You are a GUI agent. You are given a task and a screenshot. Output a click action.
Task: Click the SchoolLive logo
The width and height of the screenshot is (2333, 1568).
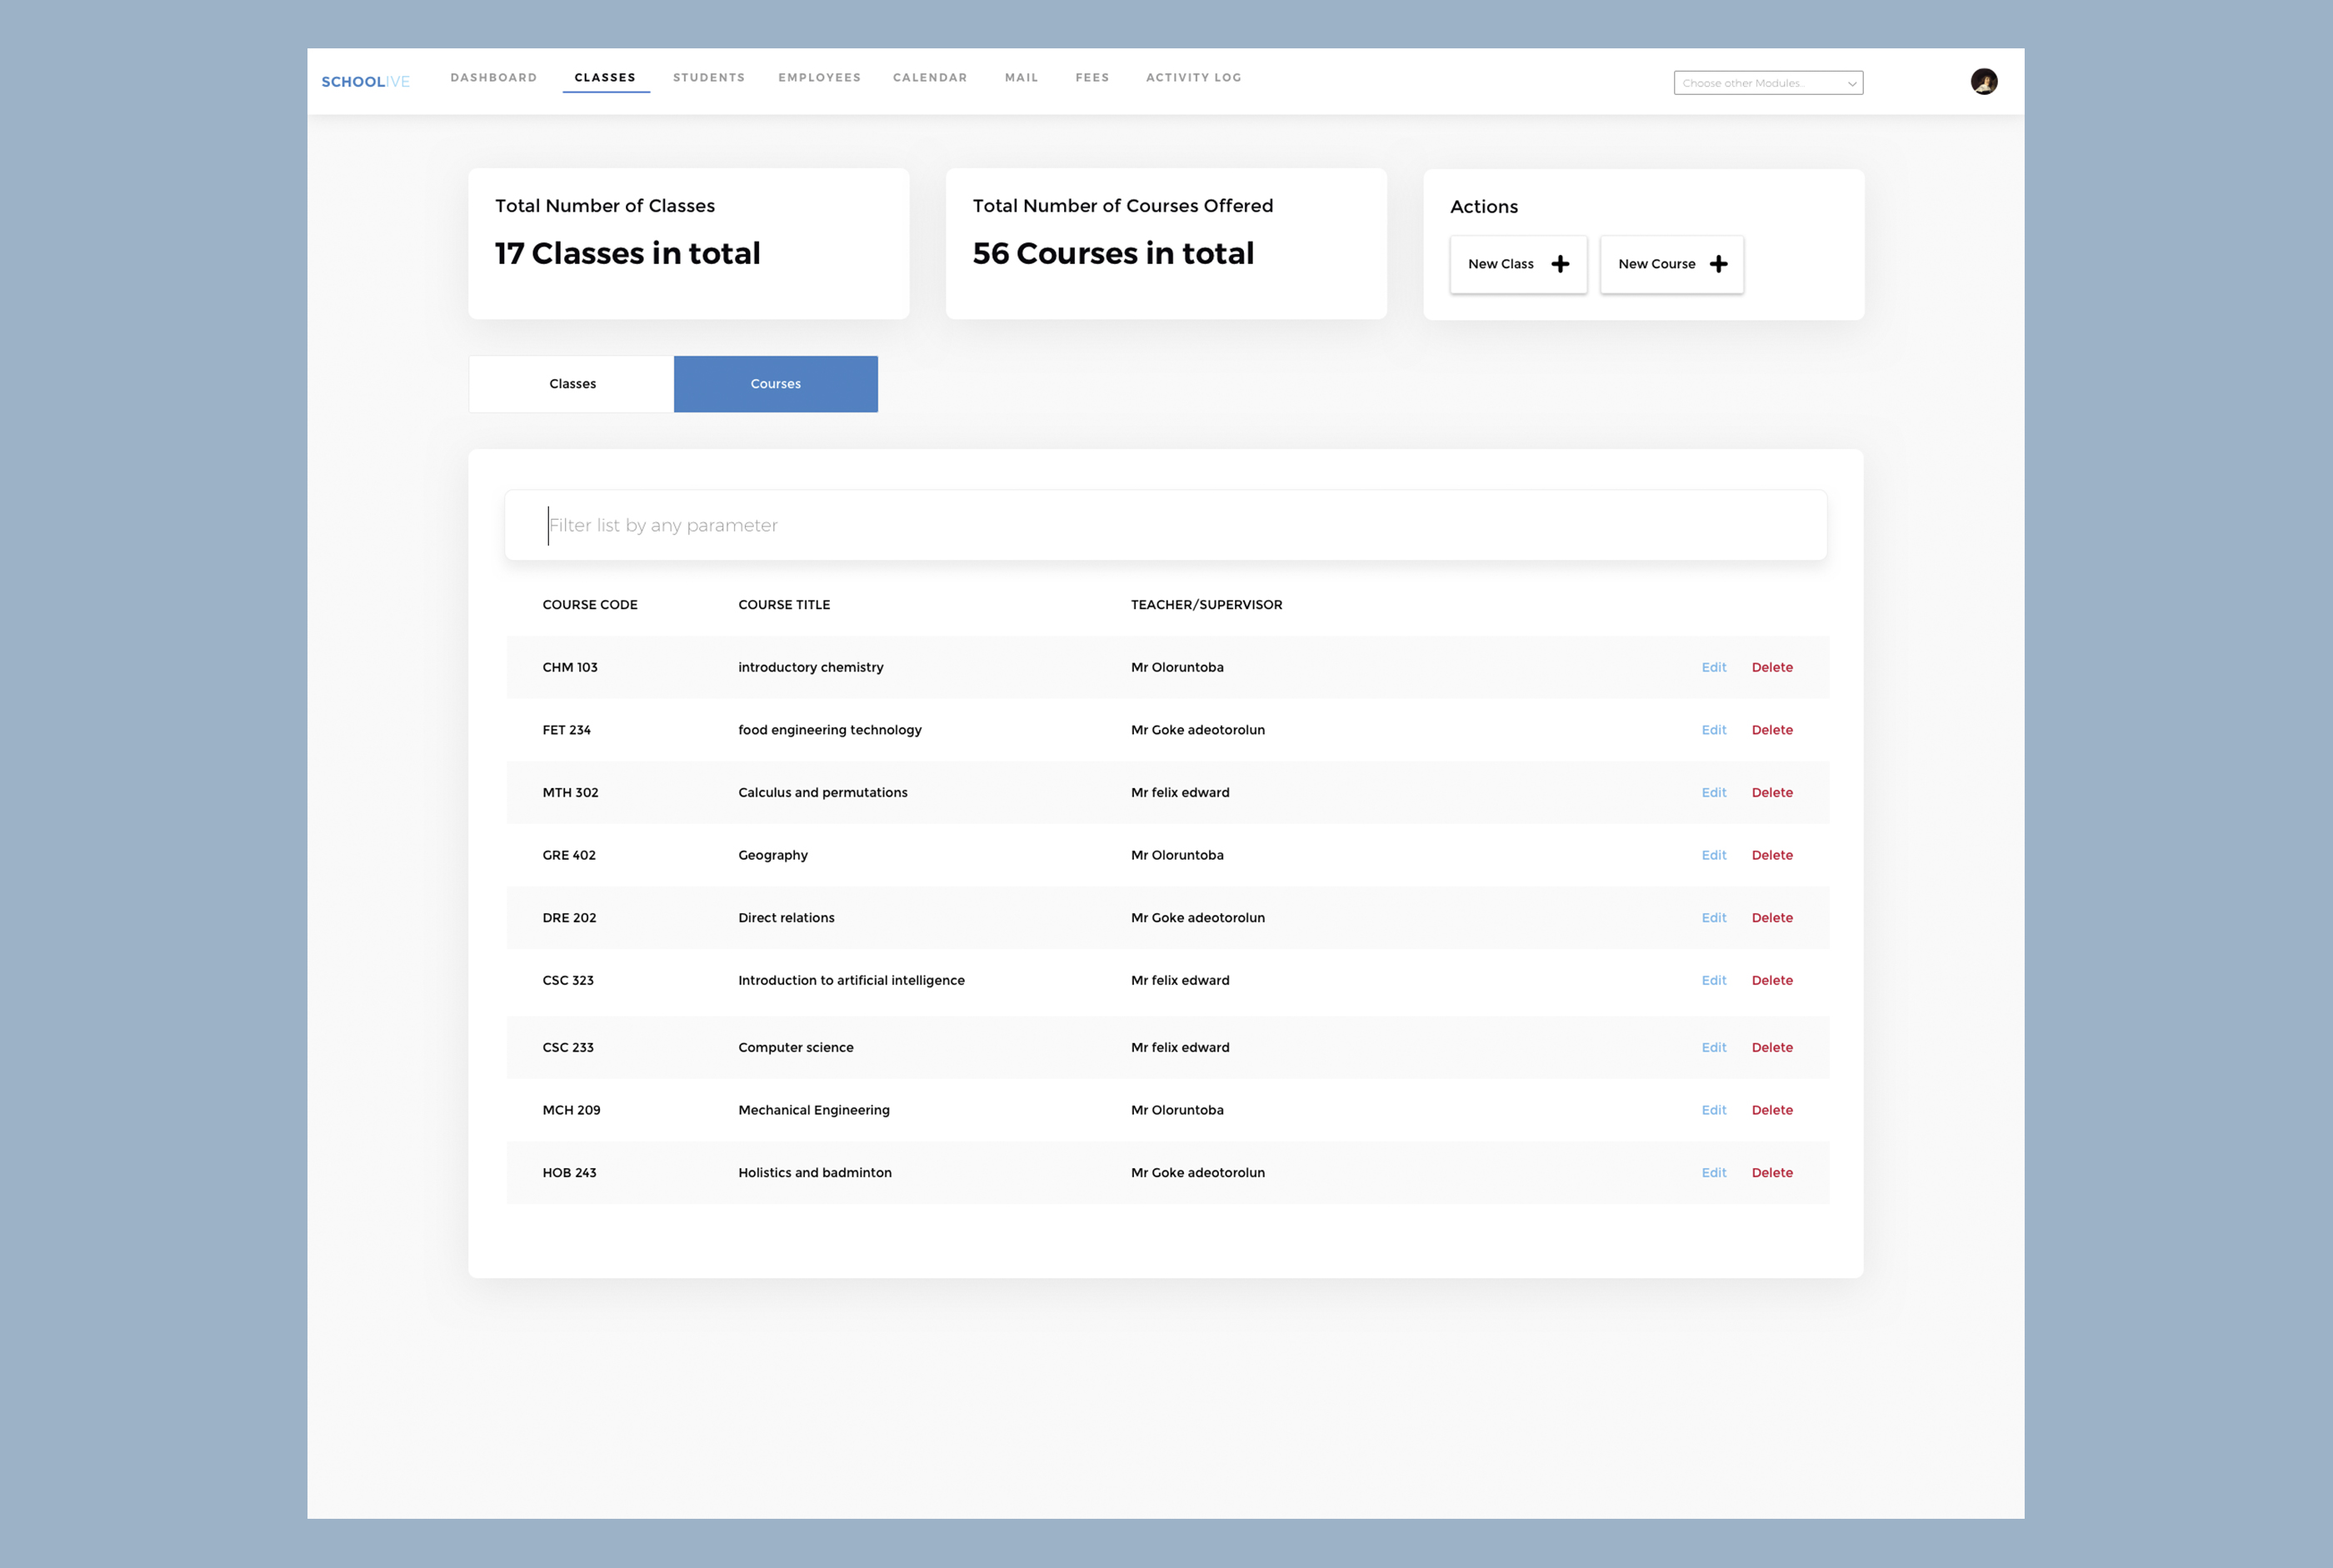tap(365, 82)
